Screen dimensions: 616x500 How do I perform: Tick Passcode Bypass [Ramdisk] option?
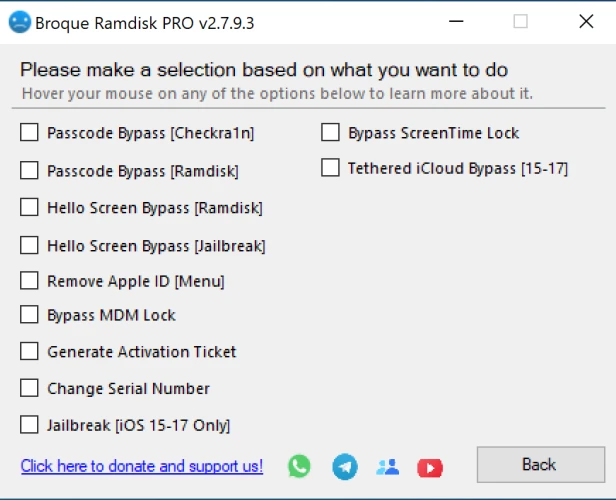point(29,170)
